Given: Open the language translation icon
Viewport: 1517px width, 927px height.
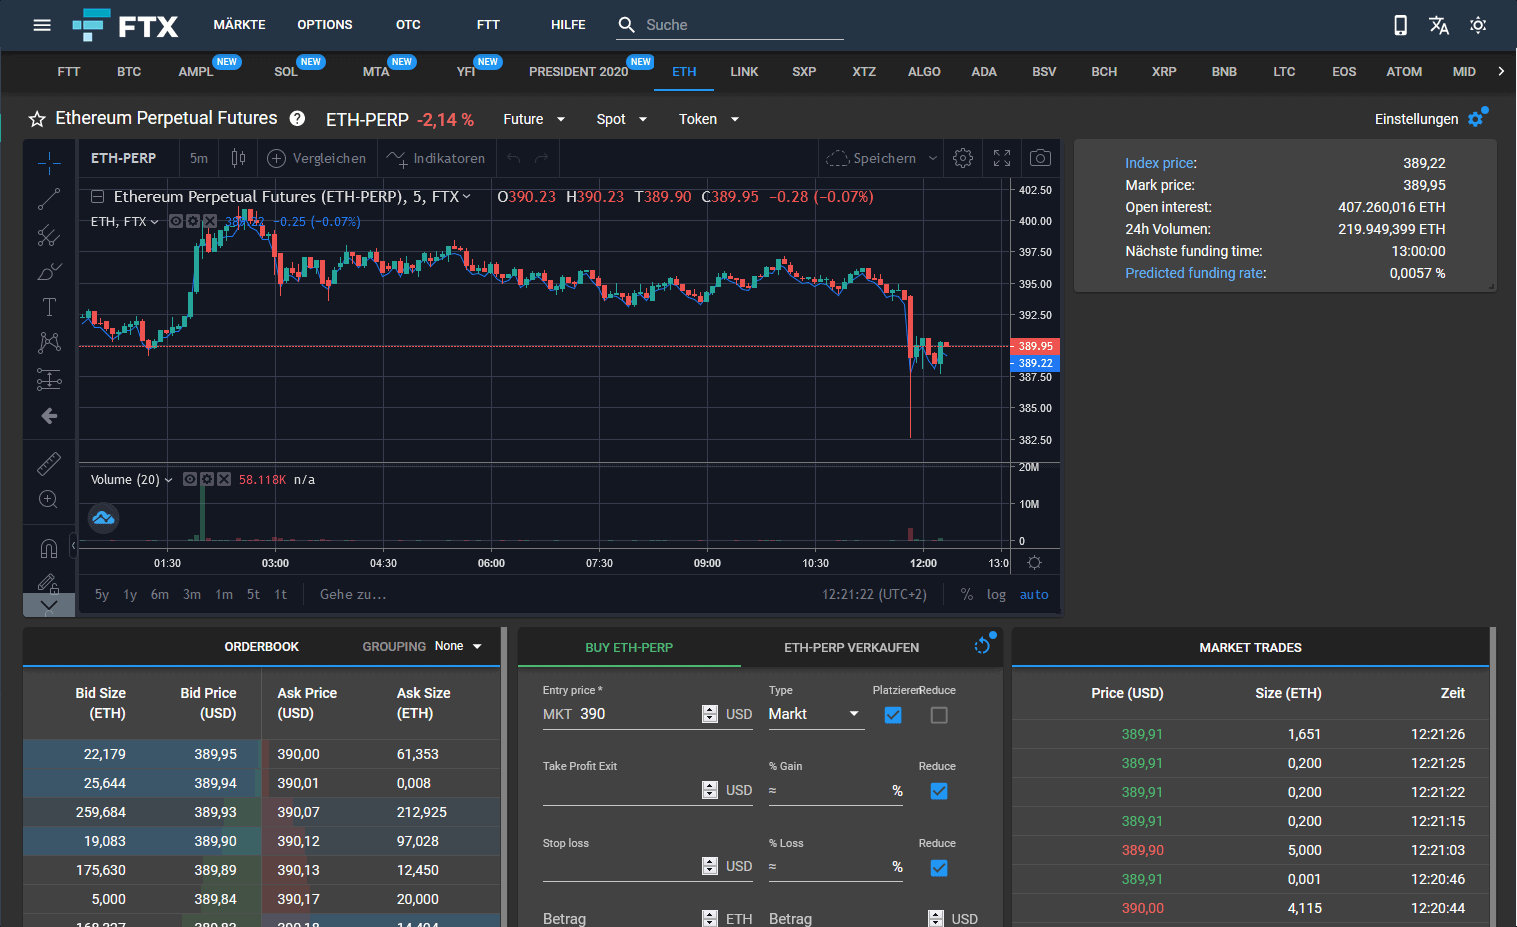Looking at the screenshot, I should pos(1439,25).
